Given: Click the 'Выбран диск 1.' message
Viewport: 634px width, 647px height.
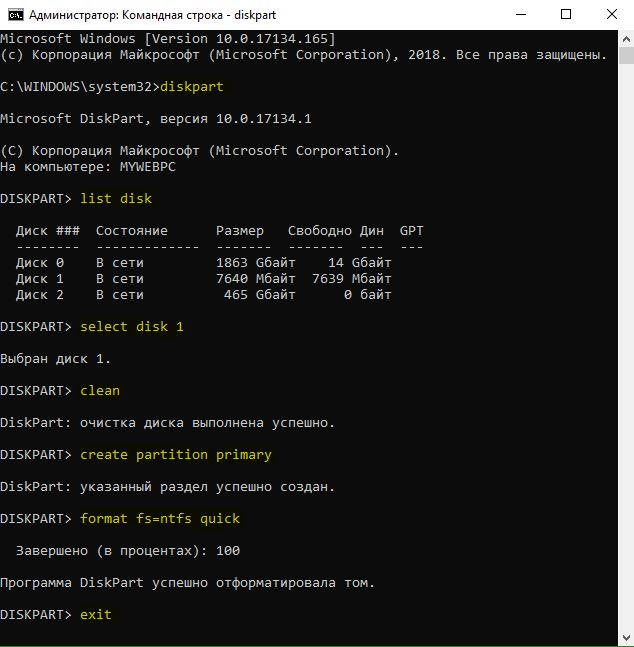Looking at the screenshot, I should click(x=56, y=359).
